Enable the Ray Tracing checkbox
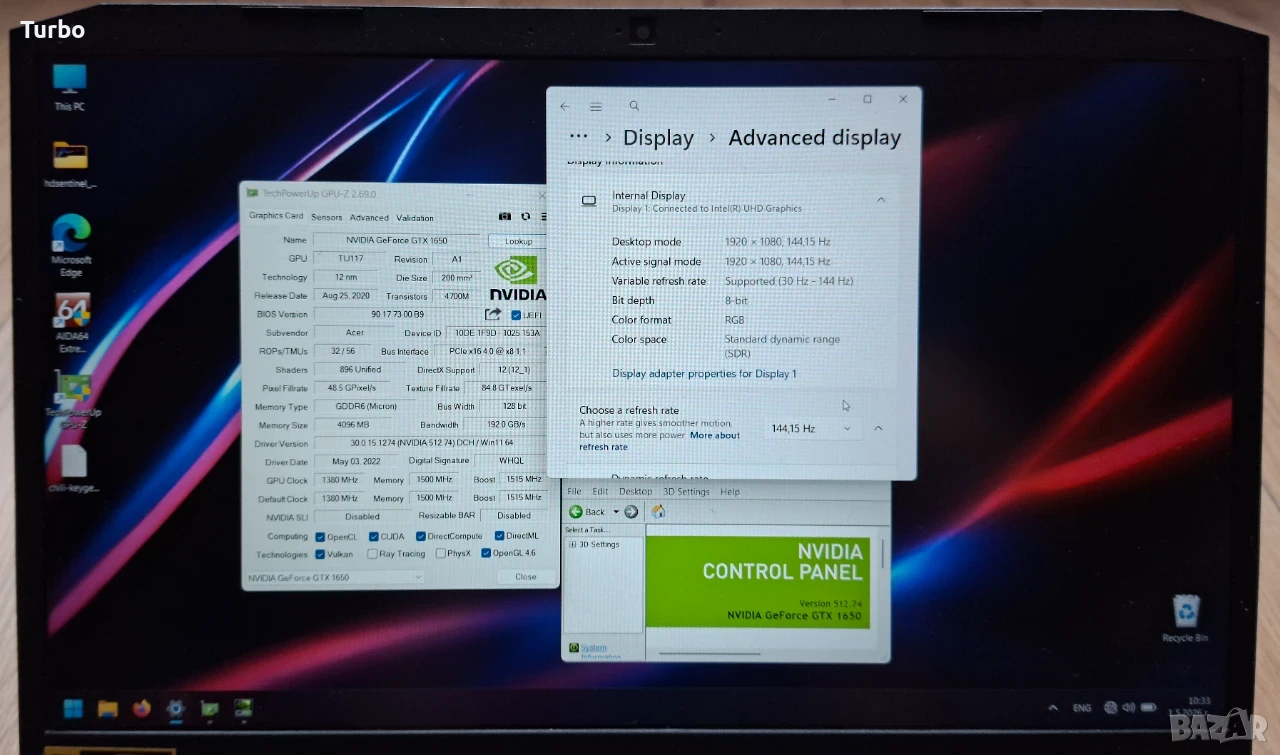This screenshot has width=1280, height=755. 372,554
